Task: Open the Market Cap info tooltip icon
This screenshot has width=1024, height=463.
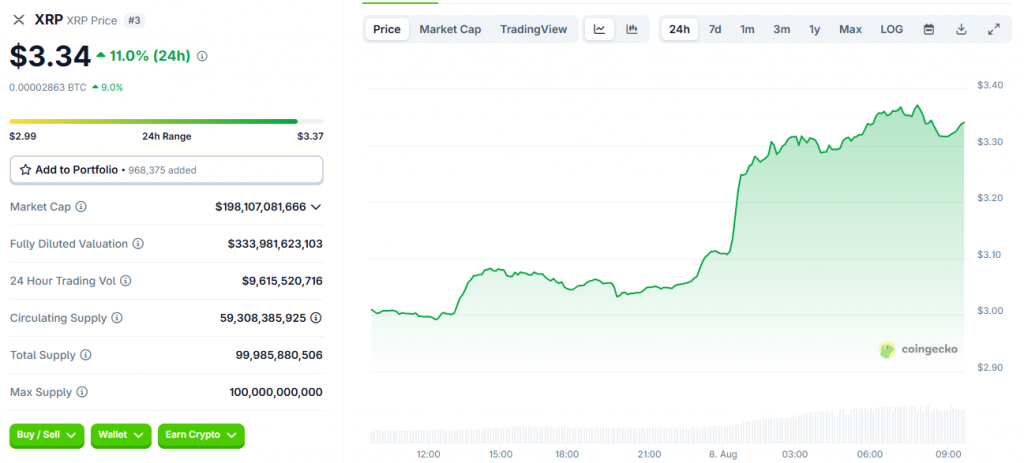Action: [81, 206]
